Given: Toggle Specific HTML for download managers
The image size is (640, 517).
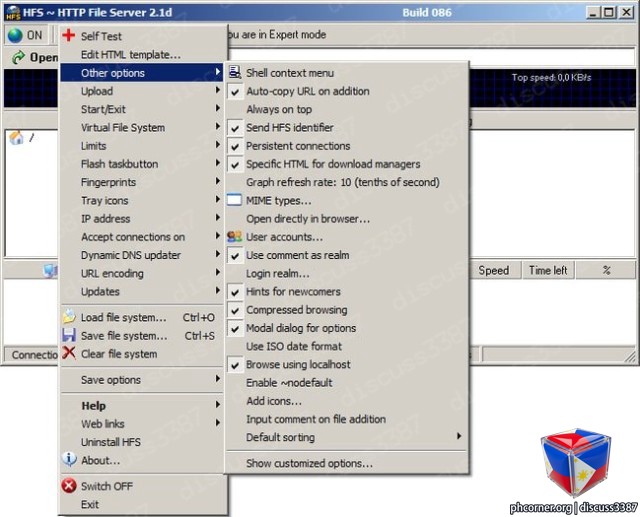Looking at the screenshot, I should click(x=347, y=164).
